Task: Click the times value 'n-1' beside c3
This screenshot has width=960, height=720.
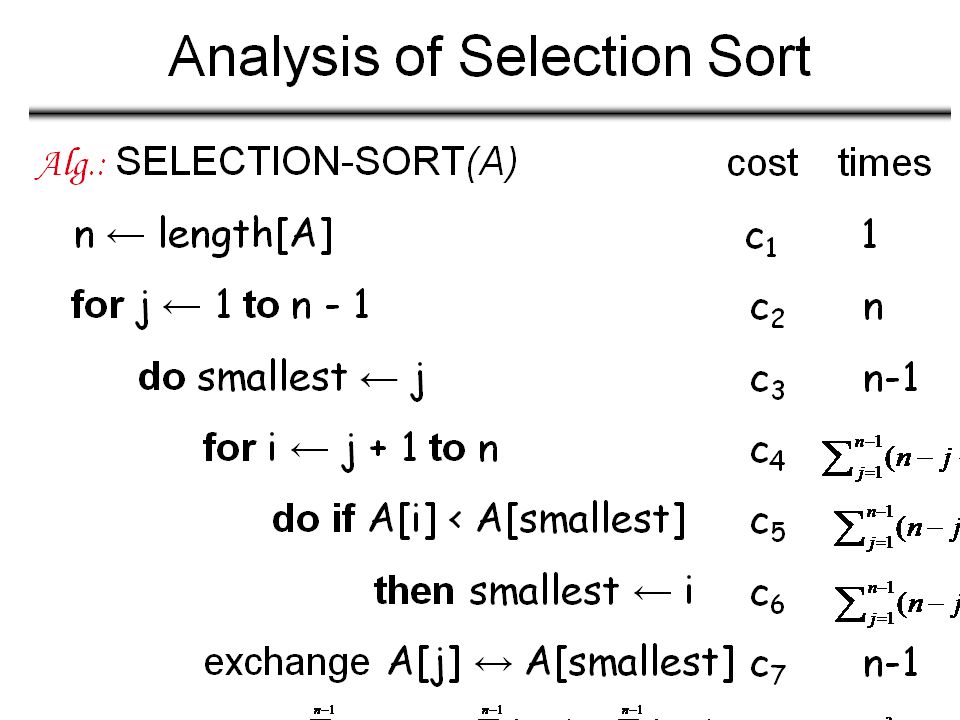Action: 891,378
